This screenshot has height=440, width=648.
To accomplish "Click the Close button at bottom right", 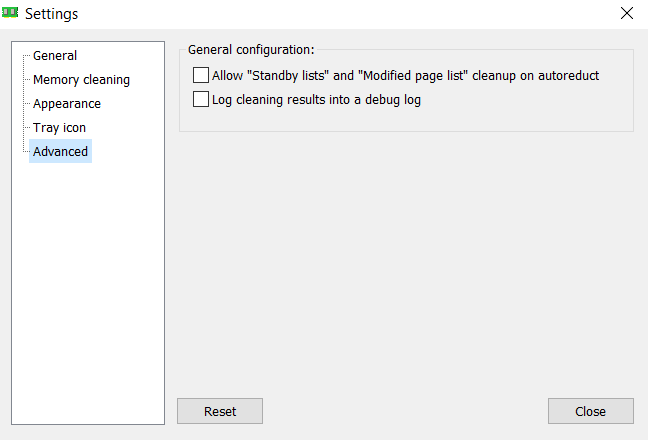I will [x=590, y=411].
